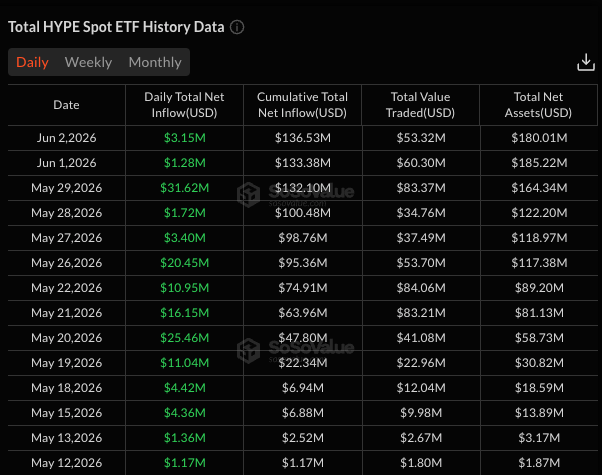Click the $4.42M daily inflow value
The width and height of the screenshot is (602, 475).
[185, 388]
